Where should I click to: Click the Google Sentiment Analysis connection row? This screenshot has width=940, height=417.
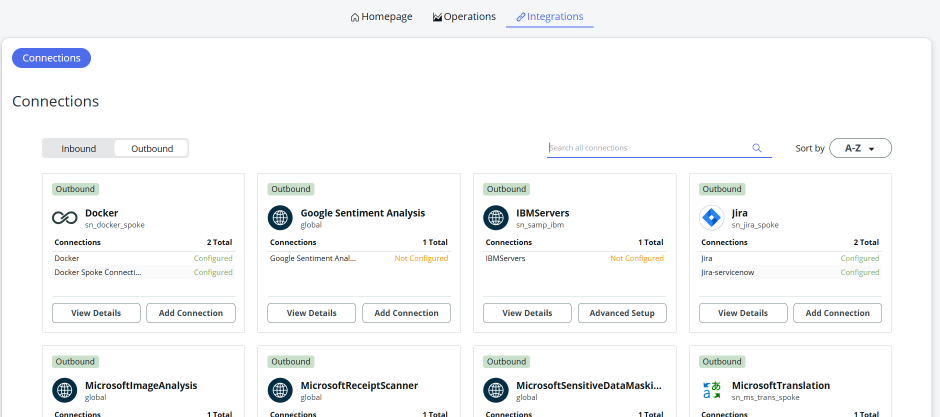coord(358,258)
